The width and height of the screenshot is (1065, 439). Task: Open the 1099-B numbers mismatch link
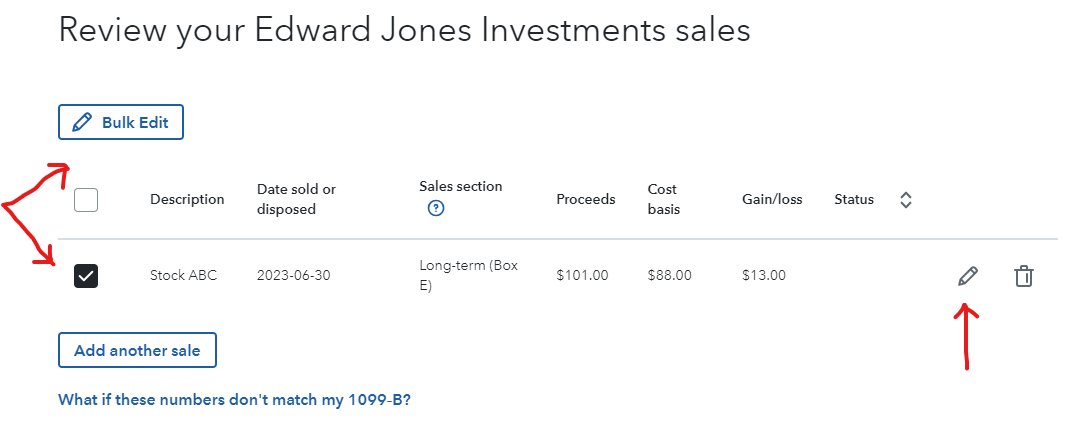pos(235,400)
